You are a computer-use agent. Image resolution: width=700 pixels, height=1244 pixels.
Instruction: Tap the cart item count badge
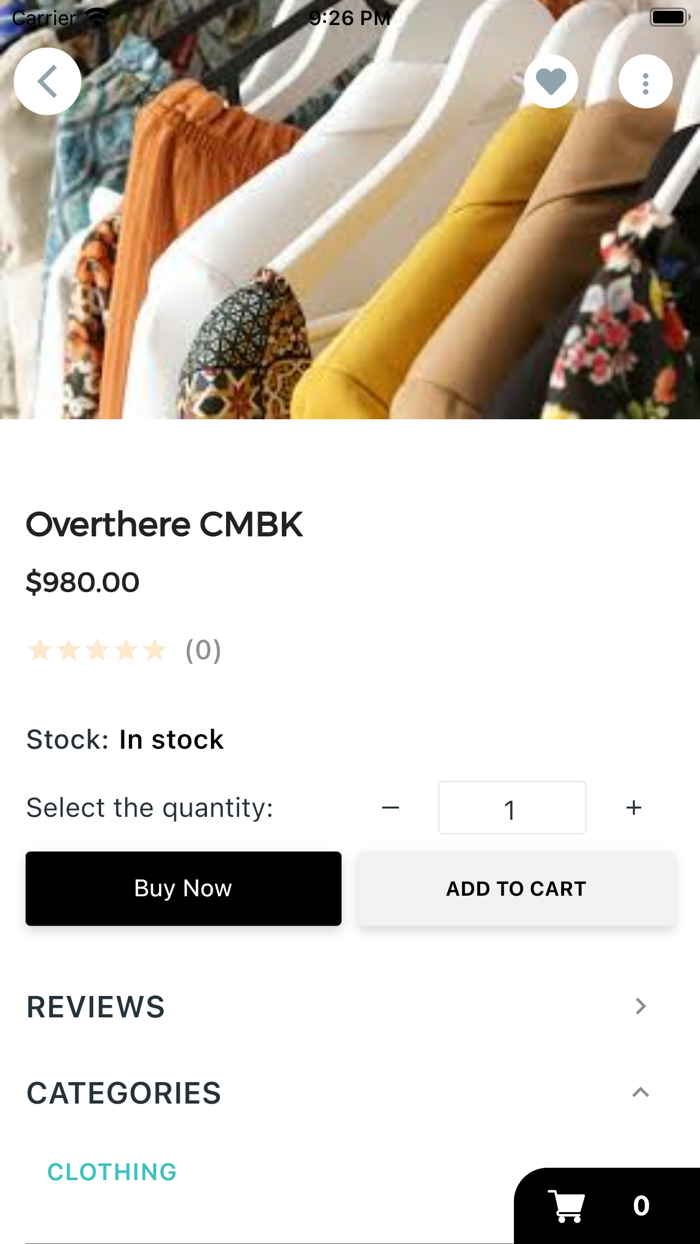641,1206
